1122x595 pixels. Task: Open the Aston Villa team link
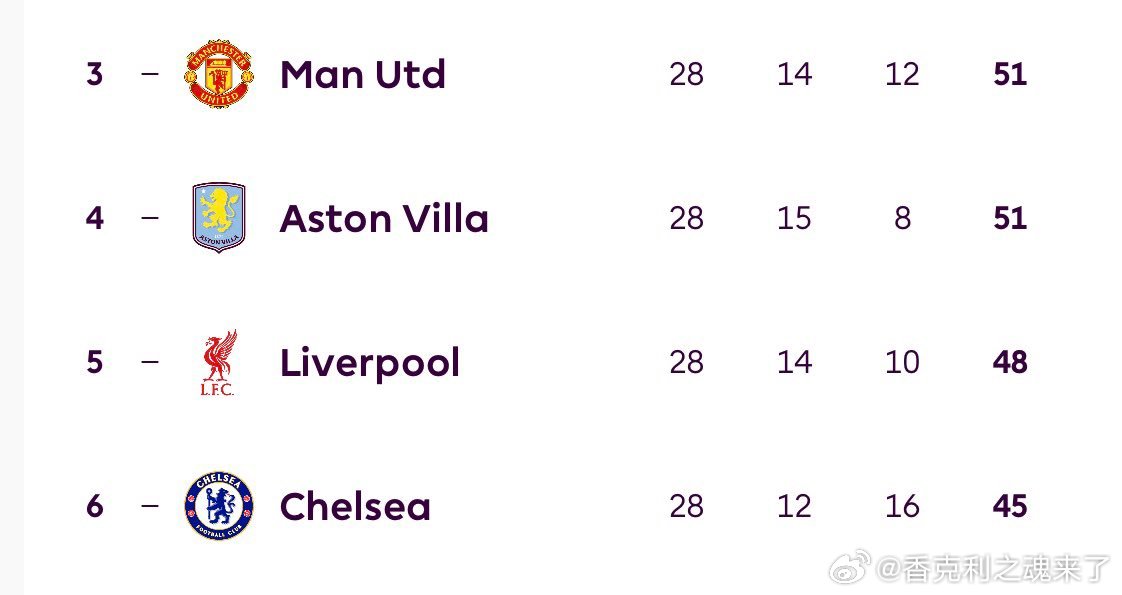pos(384,218)
